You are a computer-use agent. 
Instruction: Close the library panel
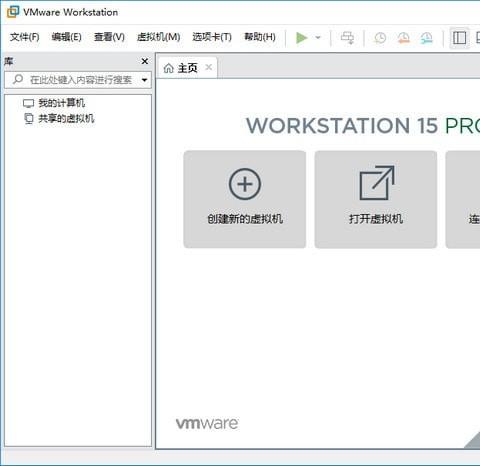click(x=145, y=61)
